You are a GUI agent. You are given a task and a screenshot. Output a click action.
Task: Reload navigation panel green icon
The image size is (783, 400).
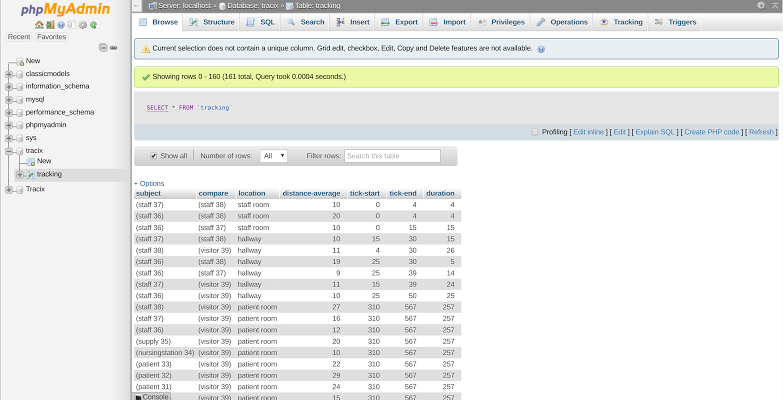93,25
